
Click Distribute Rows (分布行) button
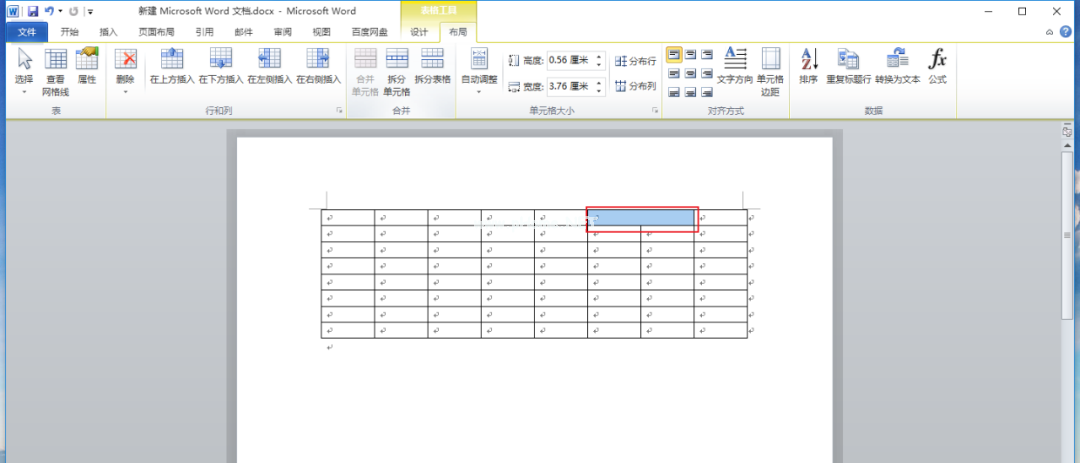[636, 61]
